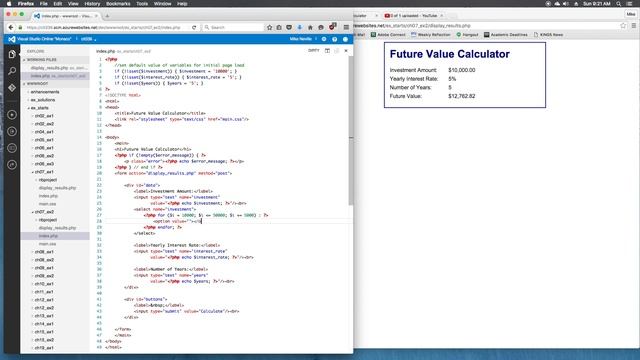Open the History menu
This screenshot has width=640, height=360.
point(92,4)
